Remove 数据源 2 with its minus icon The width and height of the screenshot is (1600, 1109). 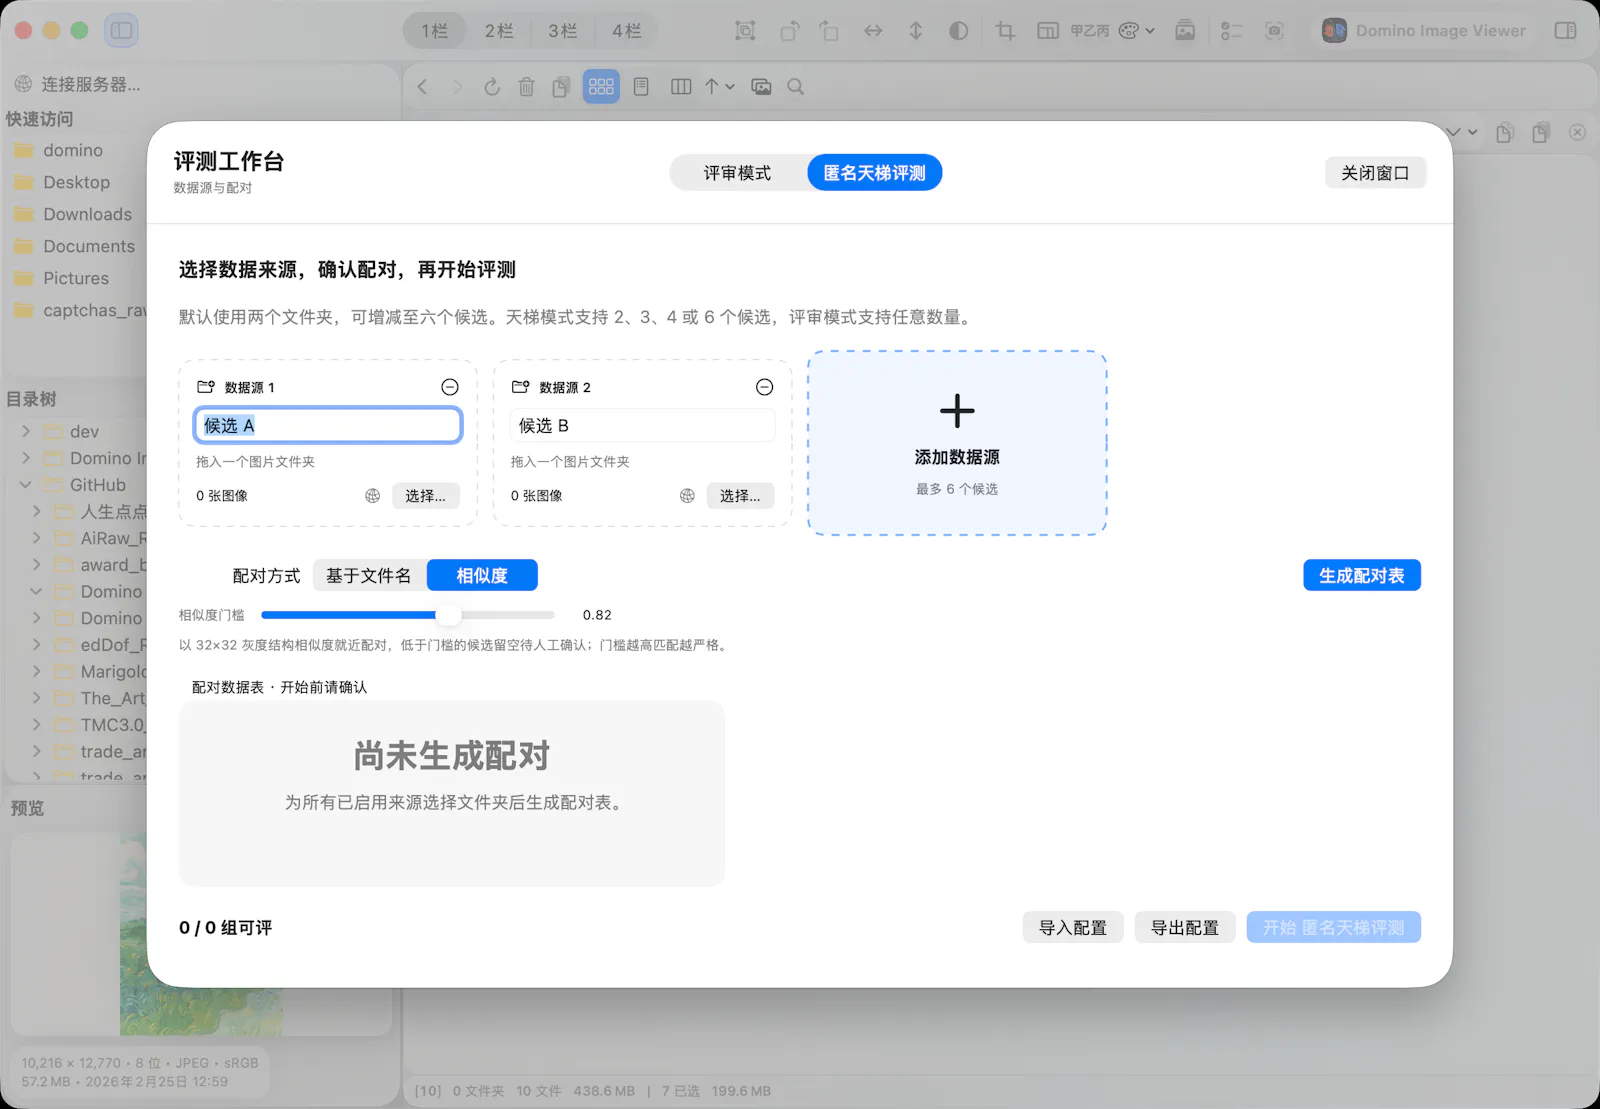tap(765, 387)
